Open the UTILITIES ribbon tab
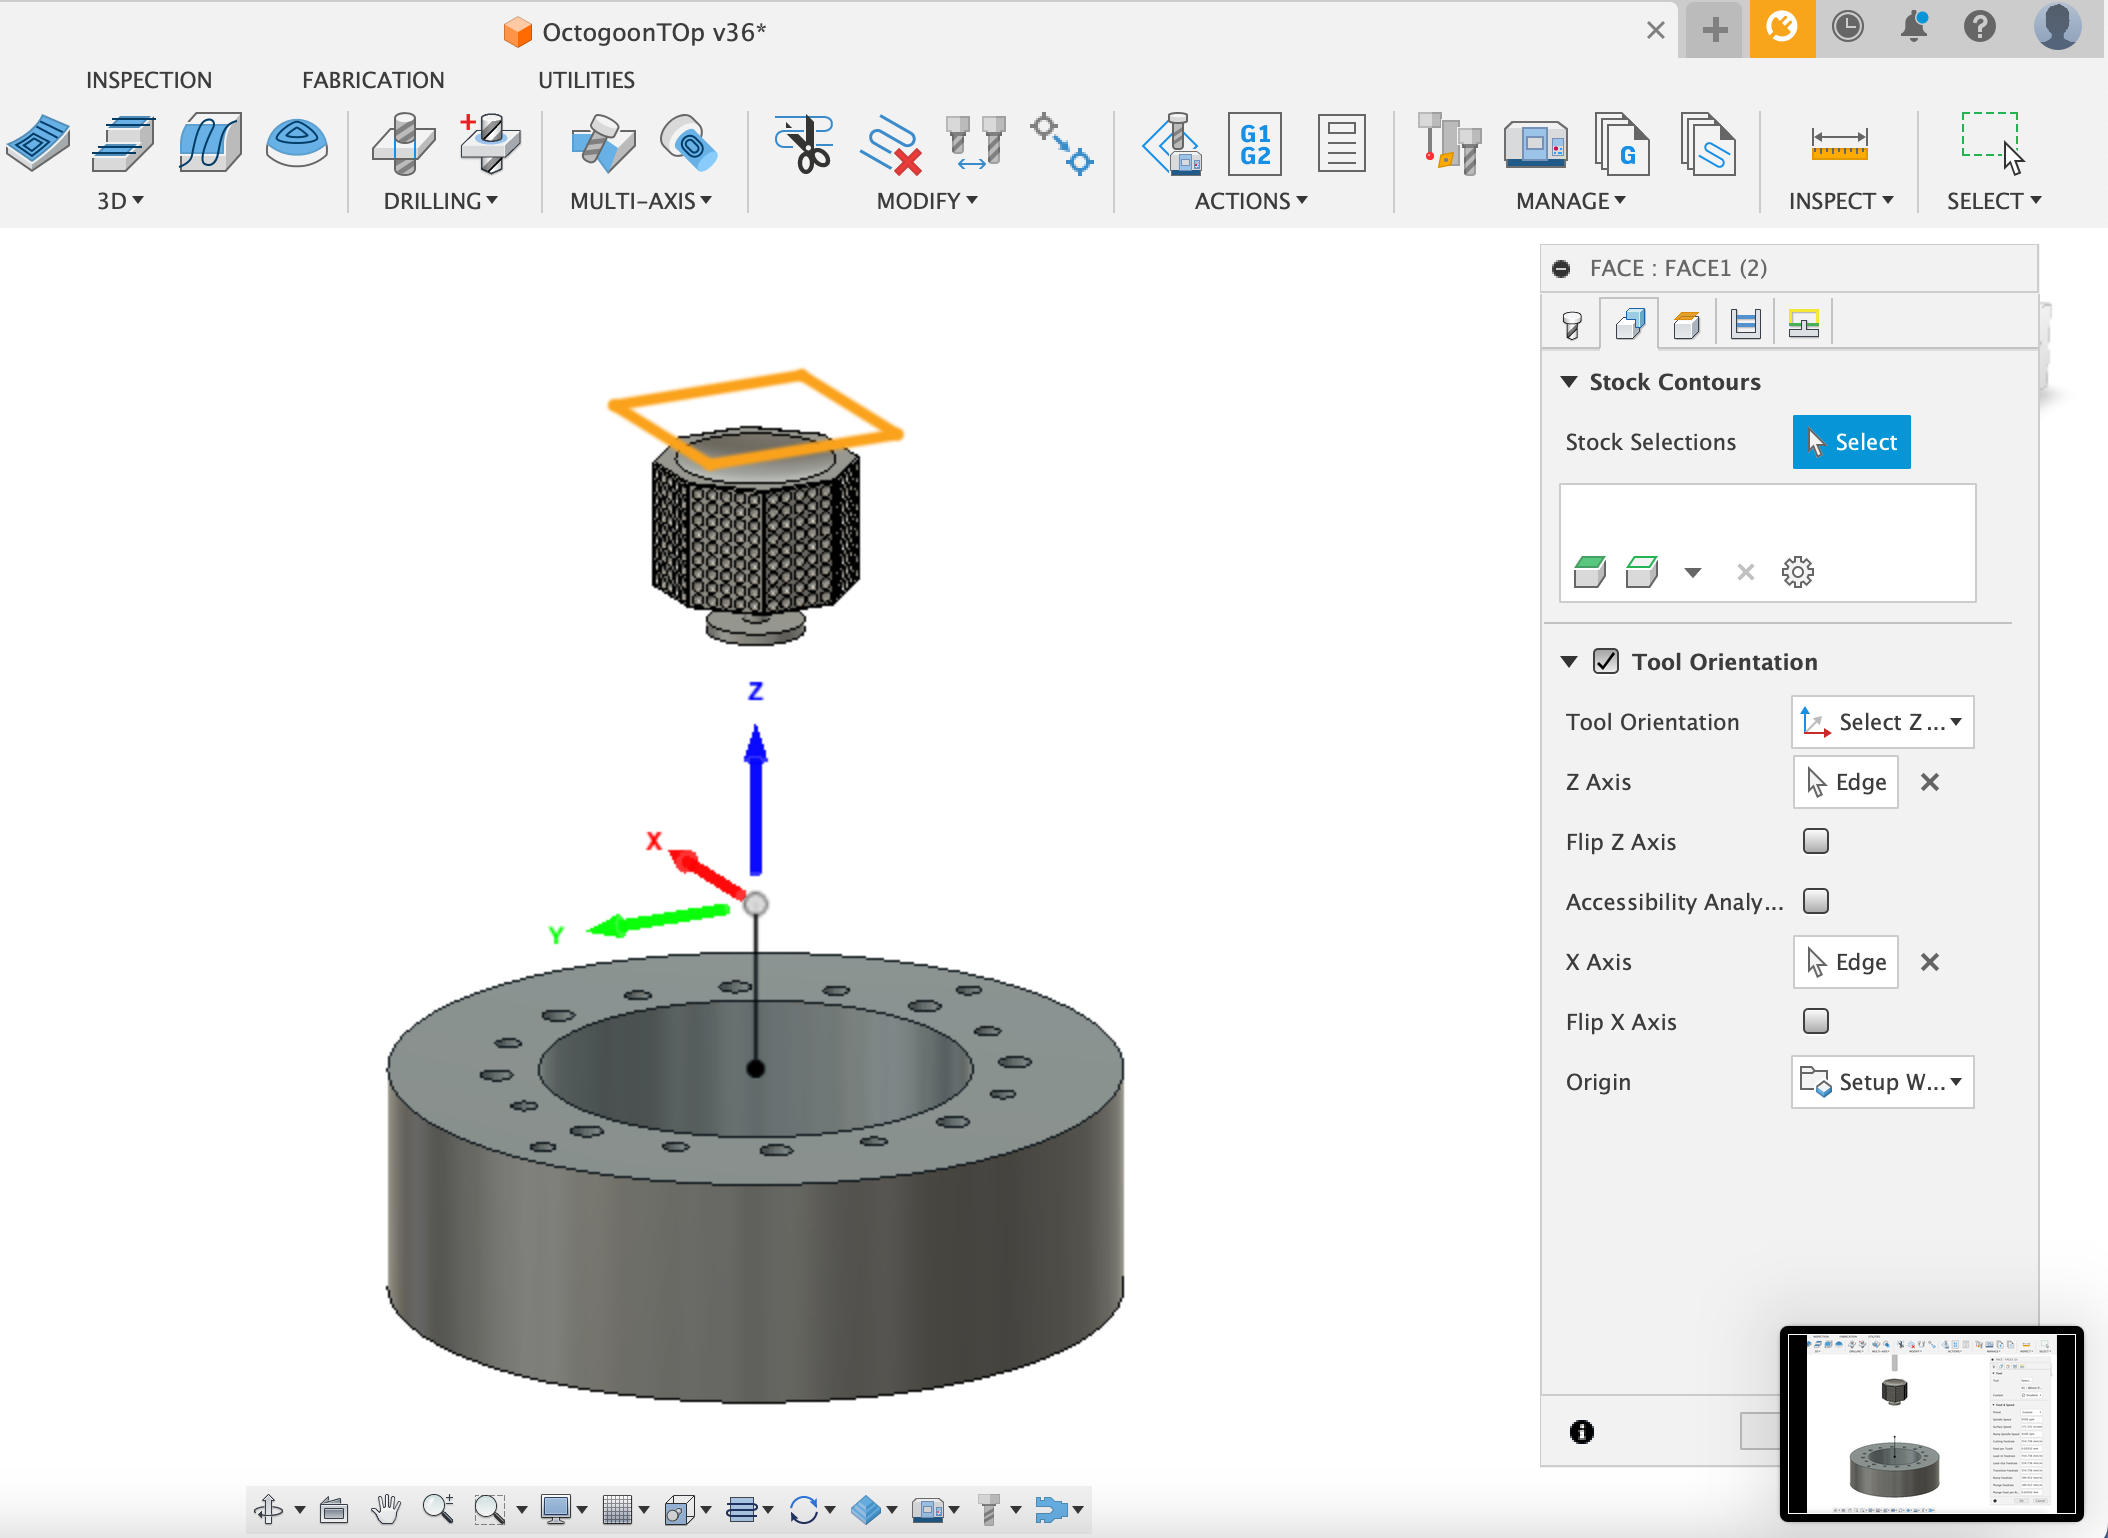Viewport: 2108px width, 1538px height. 587,80
